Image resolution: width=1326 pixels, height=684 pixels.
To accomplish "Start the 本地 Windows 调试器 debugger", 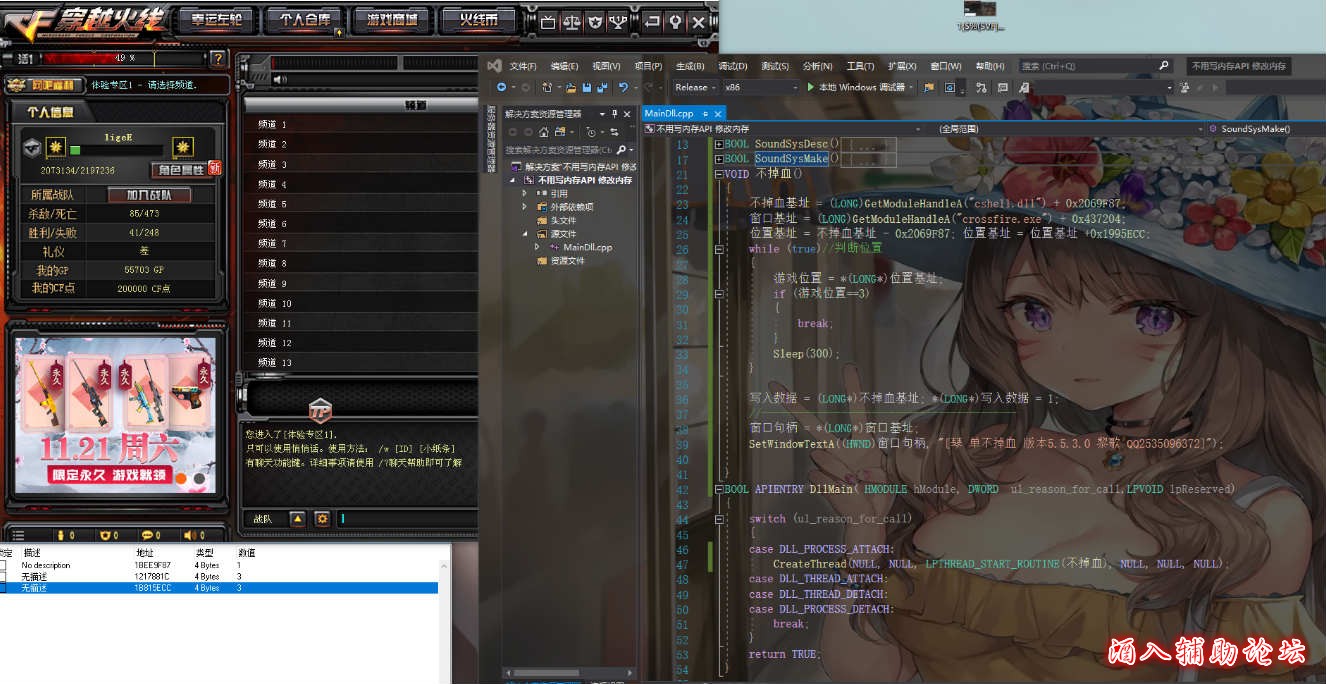I will (860, 87).
